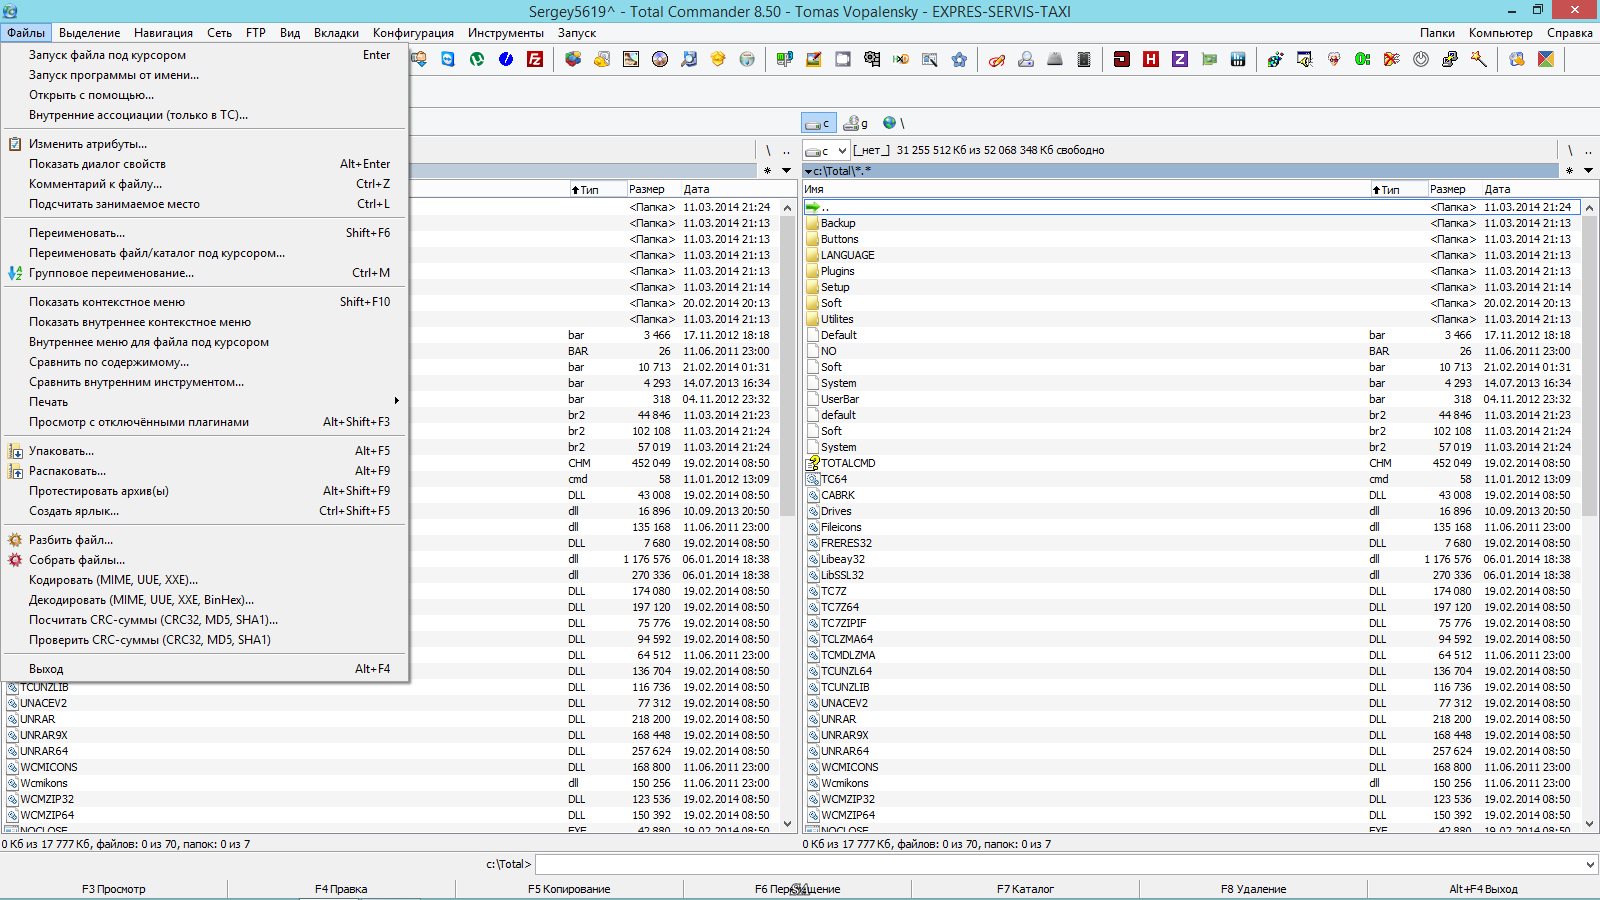
Task: Open right panel directory history arrow
Action: 1588,170
